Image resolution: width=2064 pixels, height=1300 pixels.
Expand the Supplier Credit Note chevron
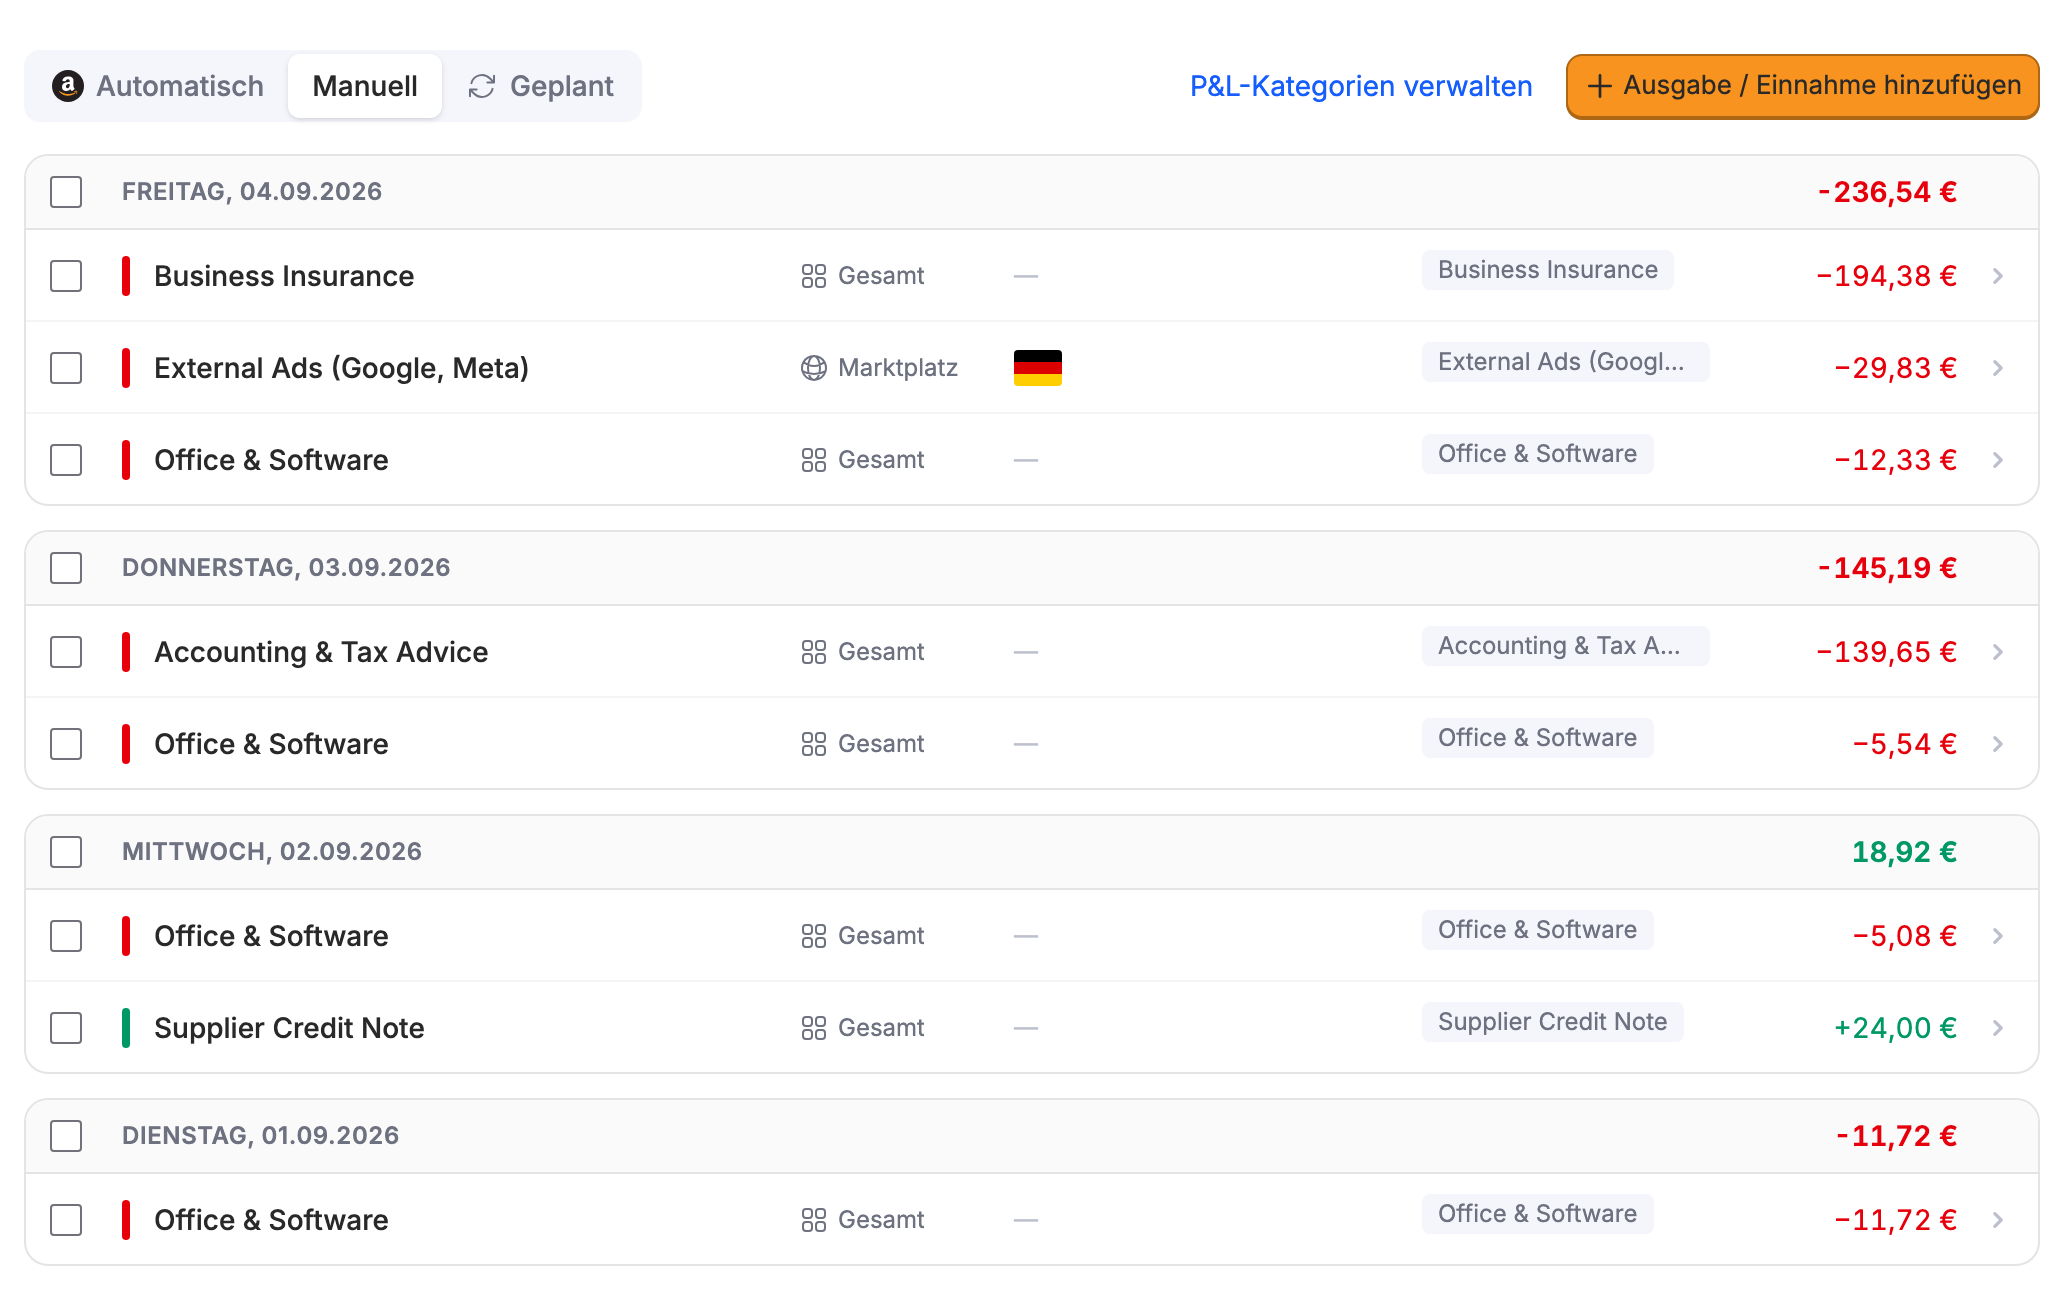[1998, 1028]
